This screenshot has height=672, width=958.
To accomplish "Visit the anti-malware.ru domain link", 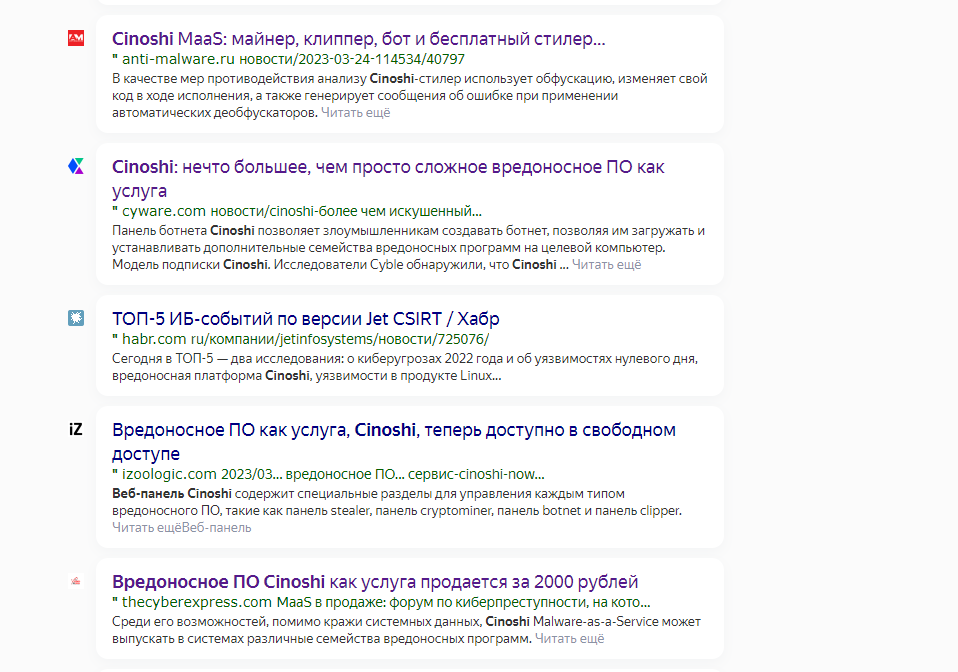I will click(178, 59).
